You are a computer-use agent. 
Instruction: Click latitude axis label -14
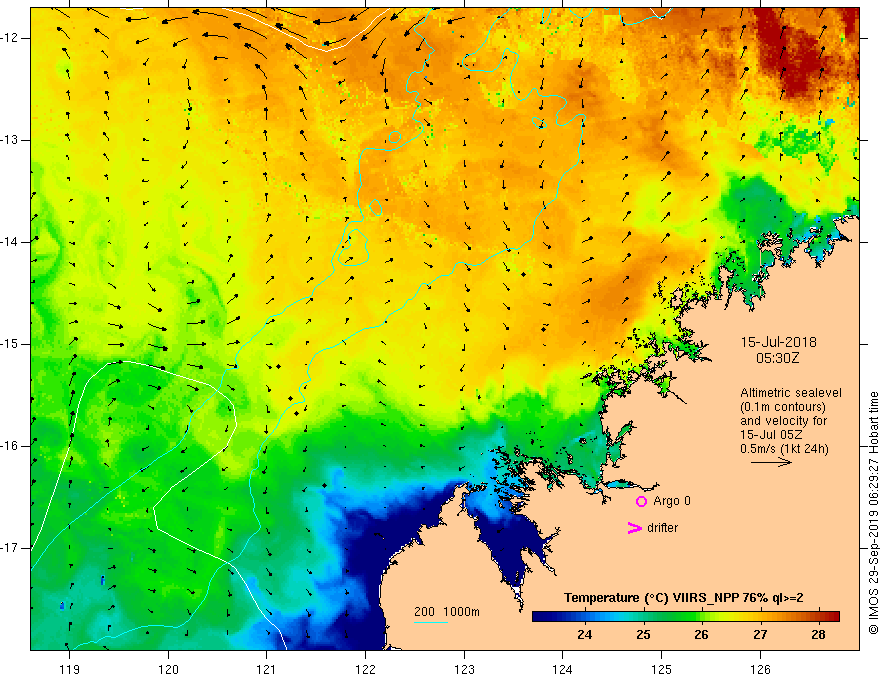click(10, 242)
